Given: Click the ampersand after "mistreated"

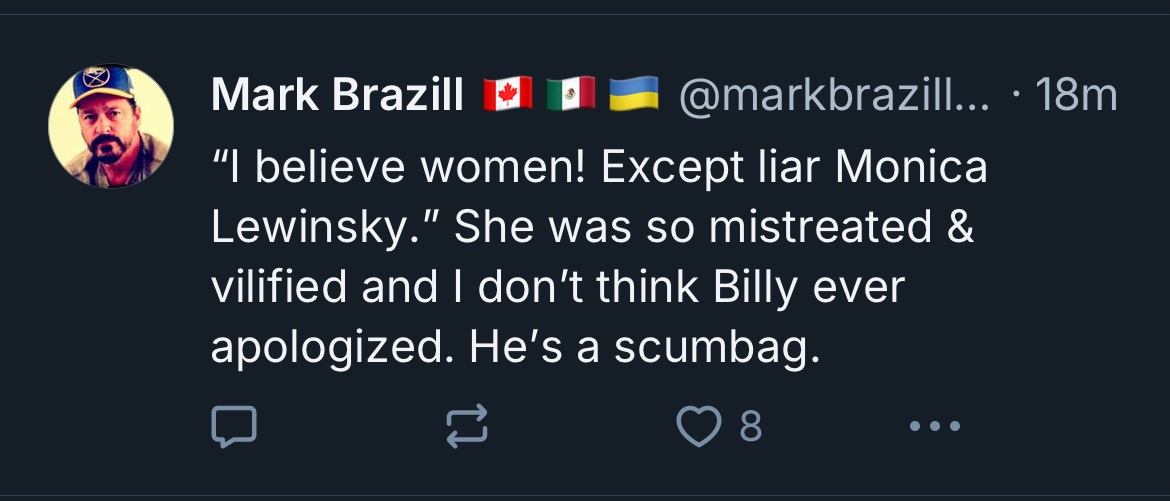Looking at the screenshot, I should click(957, 227).
